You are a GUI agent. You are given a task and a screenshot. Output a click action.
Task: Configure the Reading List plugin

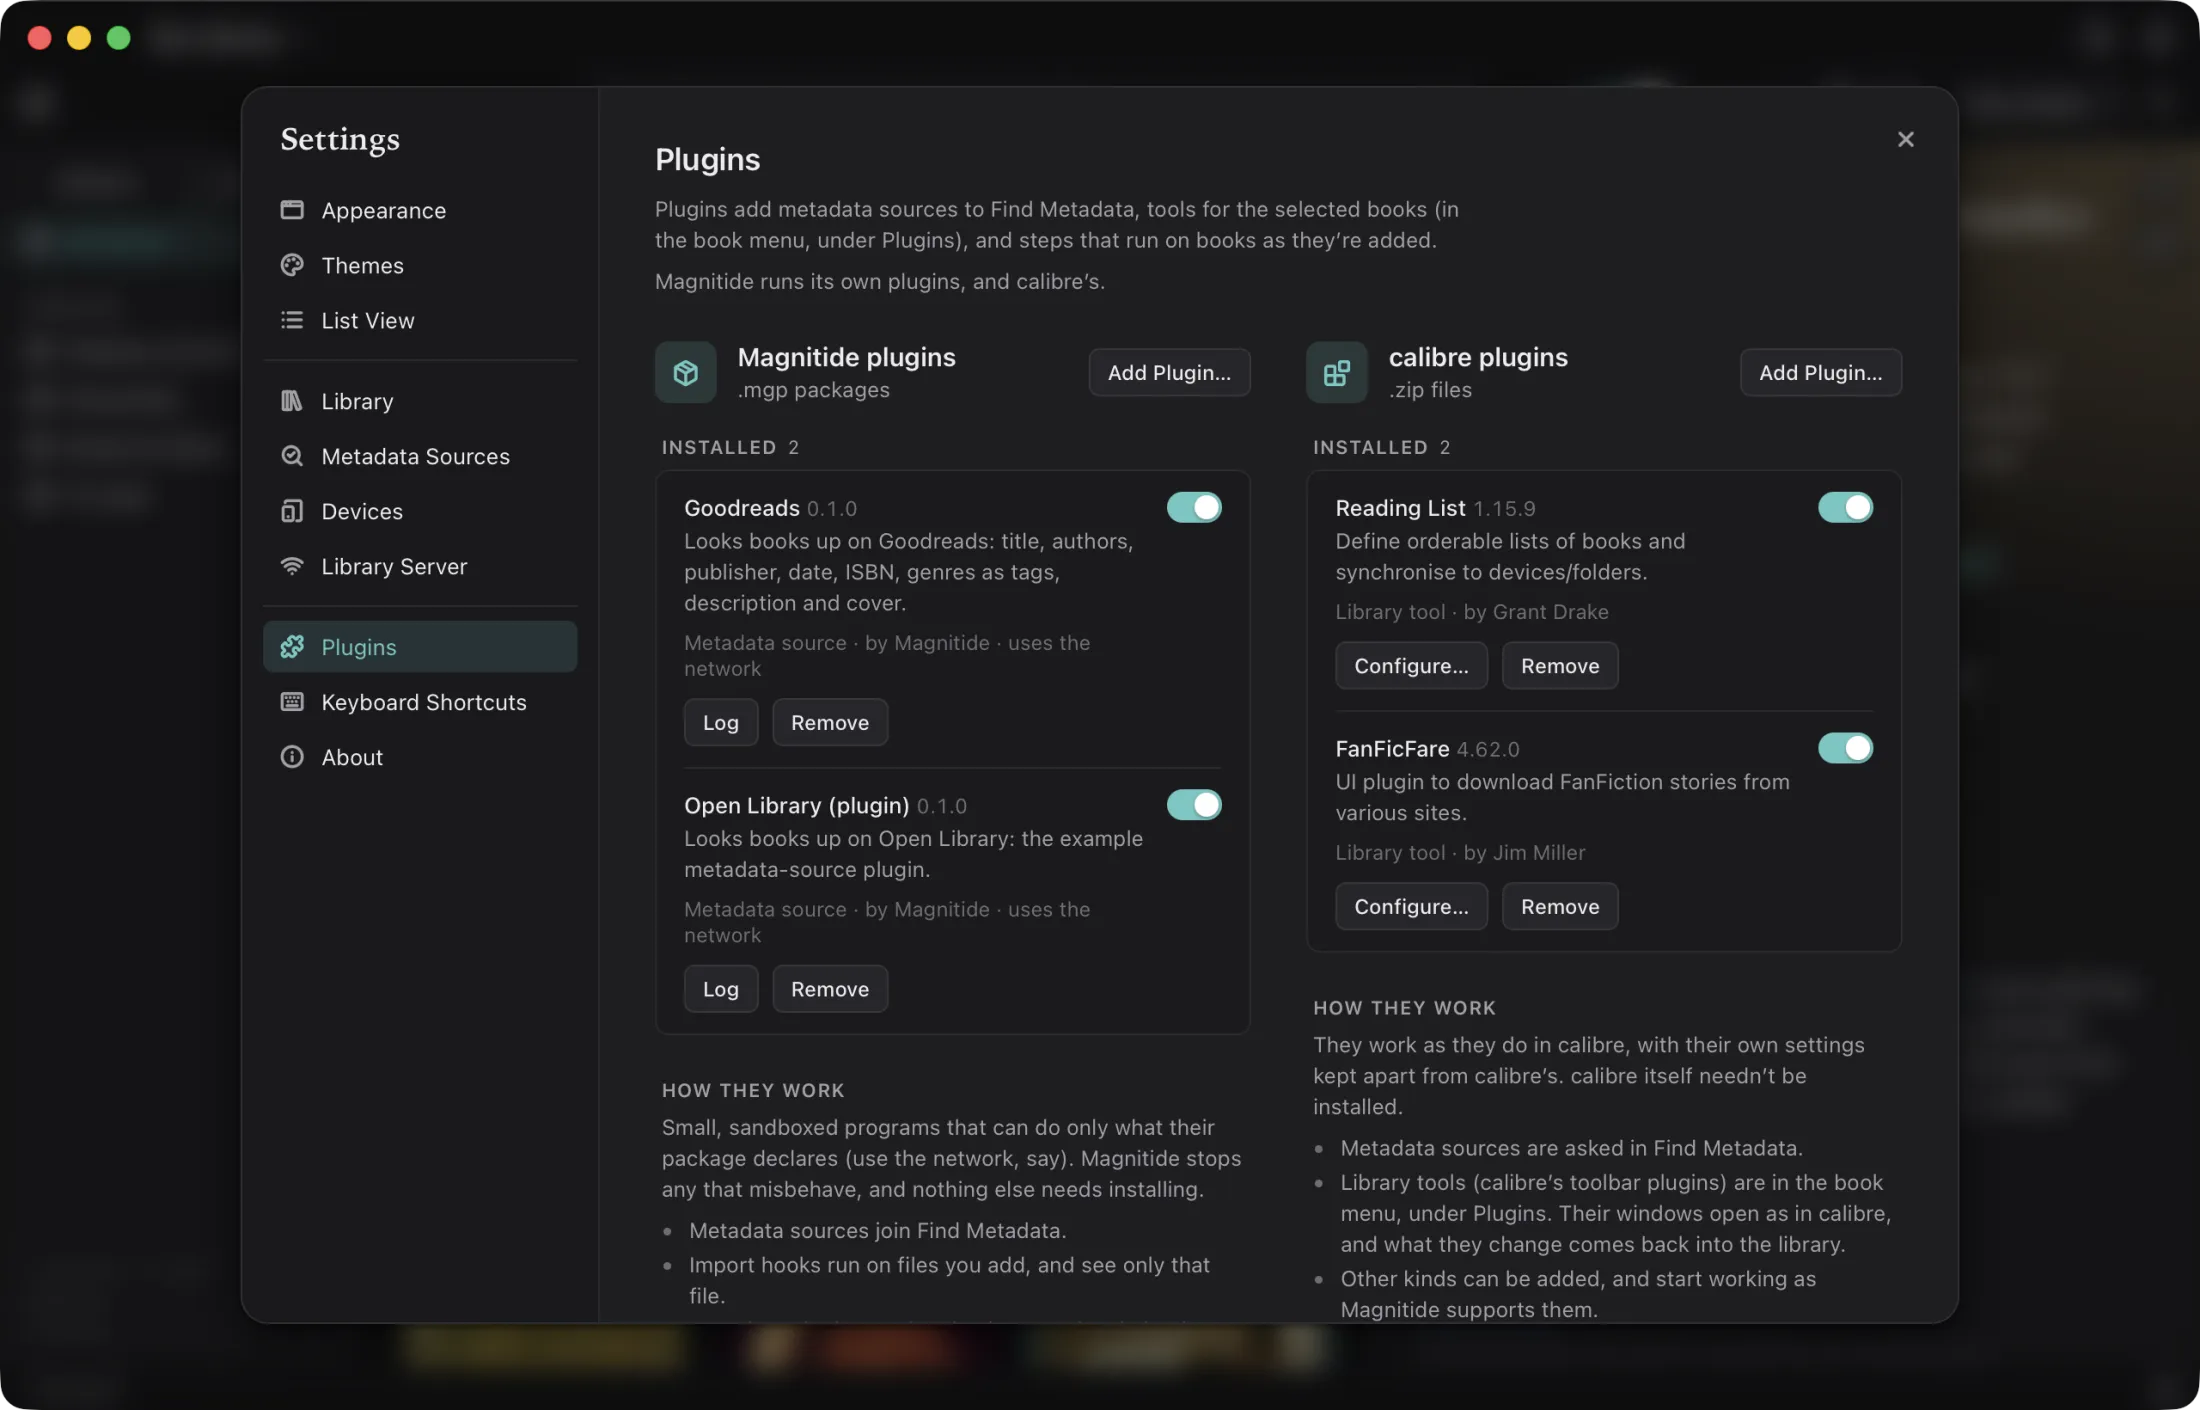tap(1411, 665)
